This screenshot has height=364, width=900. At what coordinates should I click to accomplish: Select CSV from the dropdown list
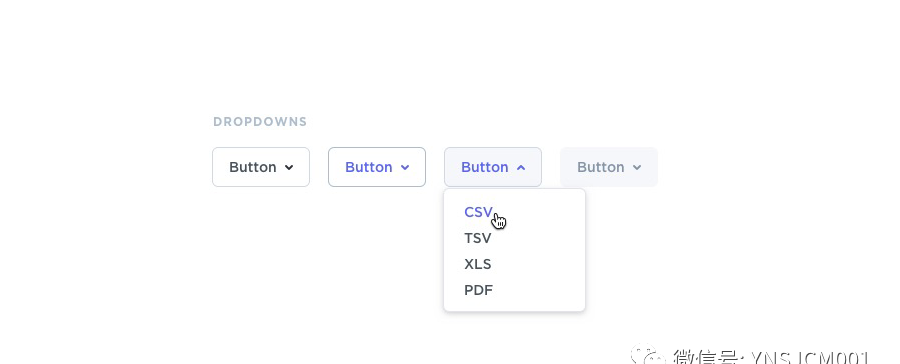tap(478, 212)
